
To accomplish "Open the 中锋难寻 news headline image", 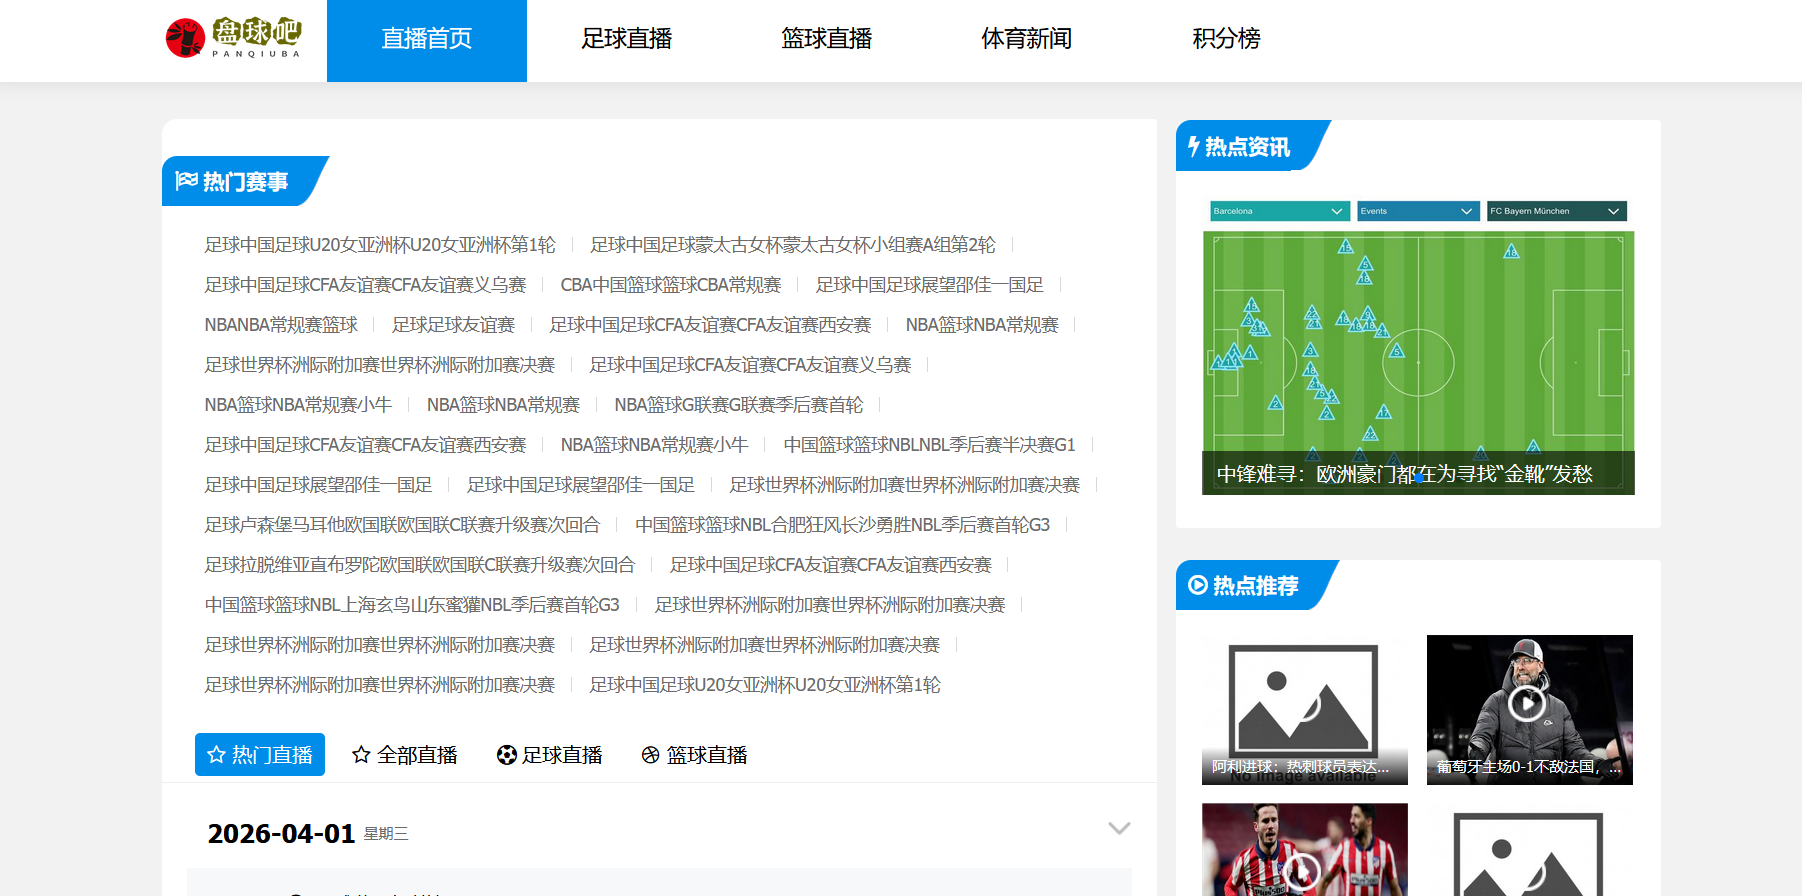I will (1418, 347).
